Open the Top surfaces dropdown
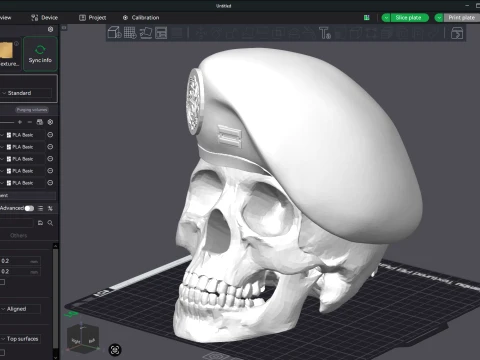480x360 pixels. tap(20, 339)
